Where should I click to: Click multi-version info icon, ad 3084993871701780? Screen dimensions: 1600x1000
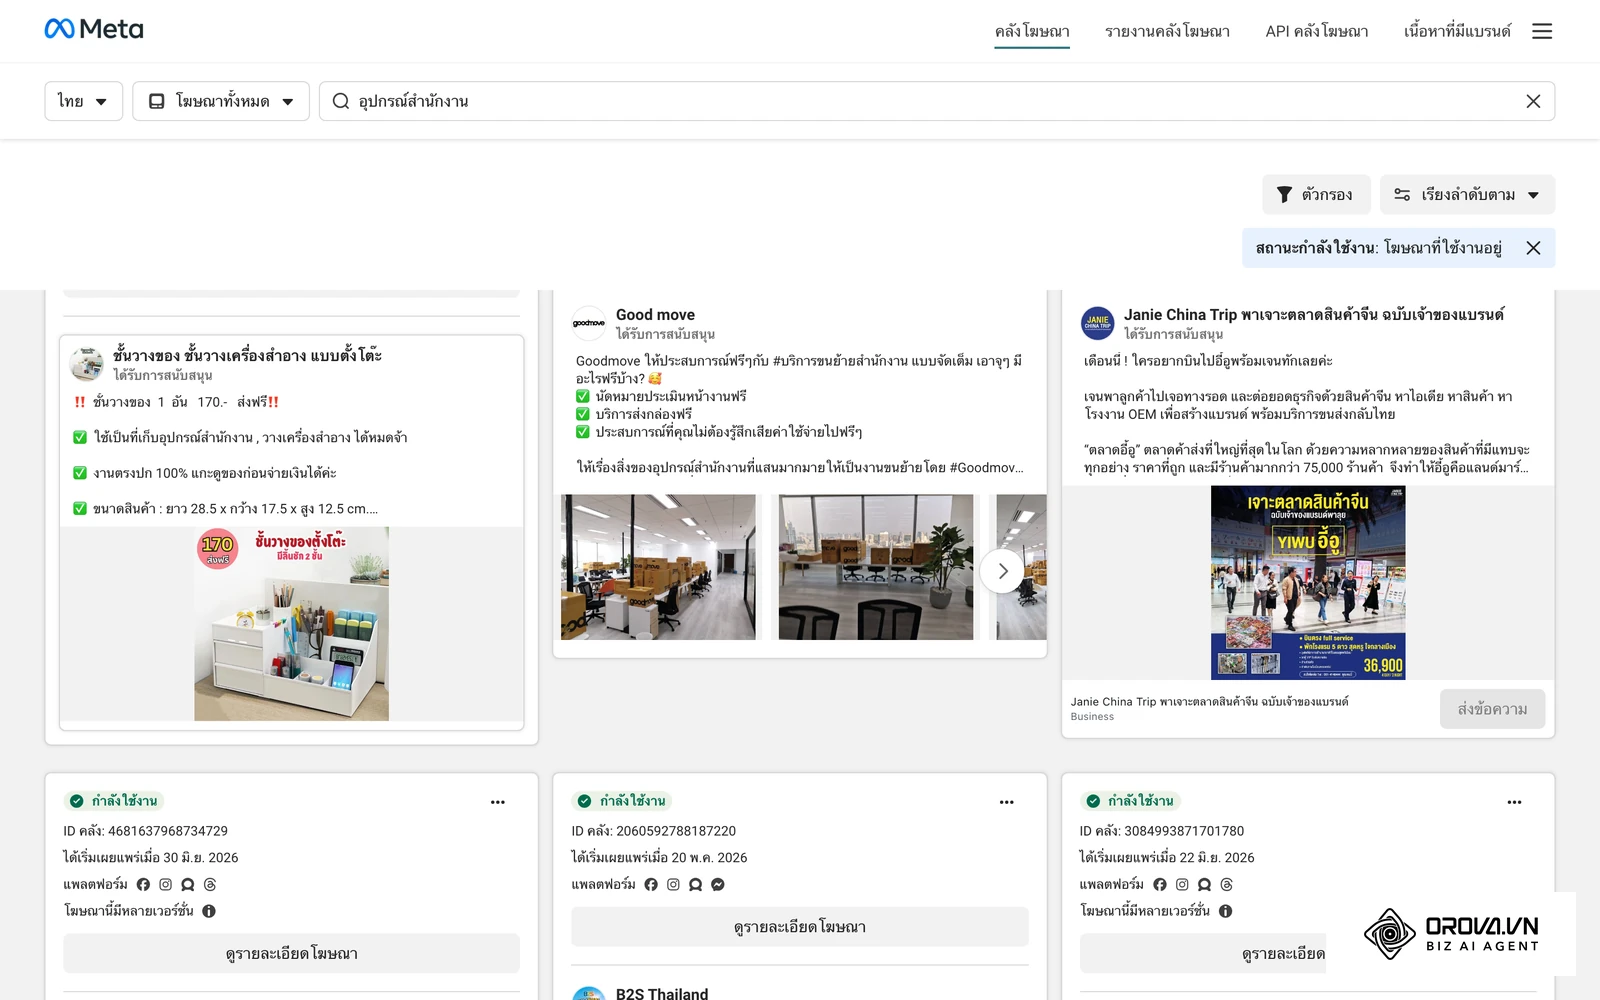1225,911
